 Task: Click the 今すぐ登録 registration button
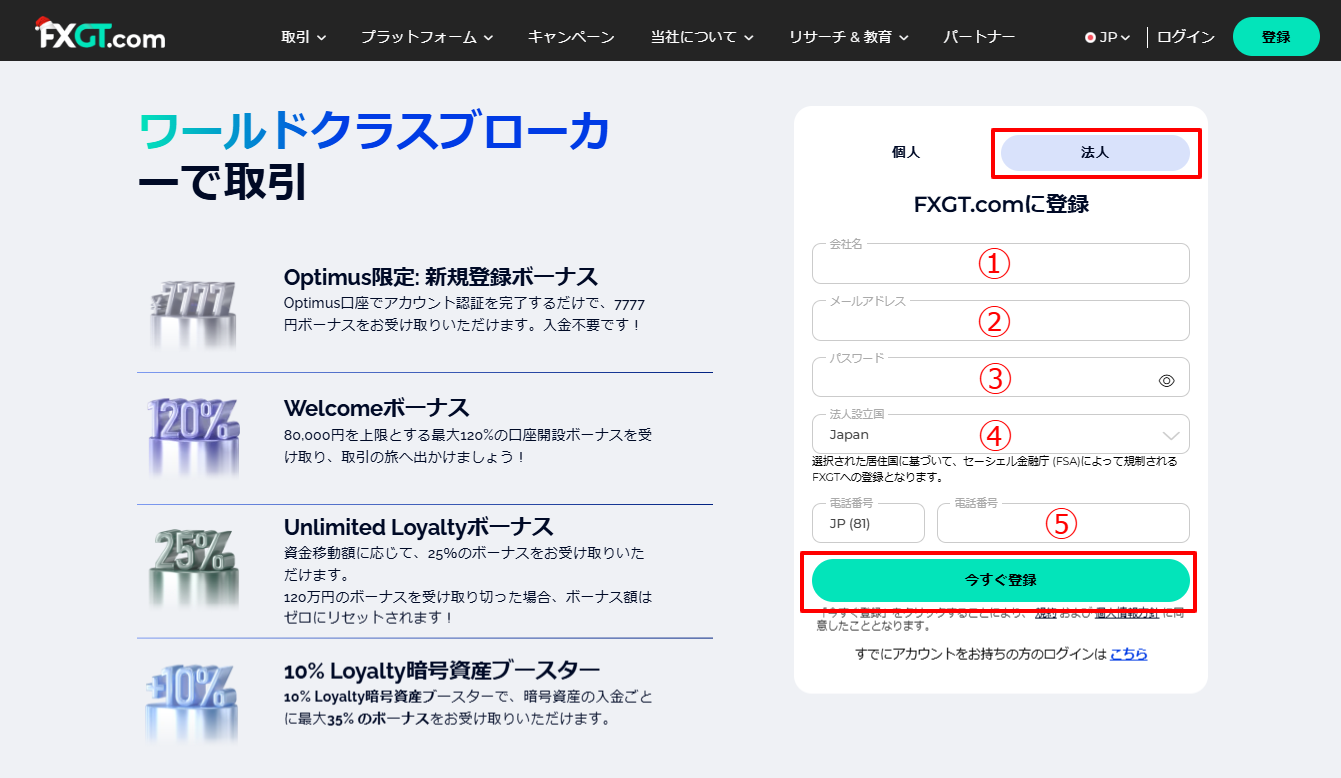tap(1000, 580)
